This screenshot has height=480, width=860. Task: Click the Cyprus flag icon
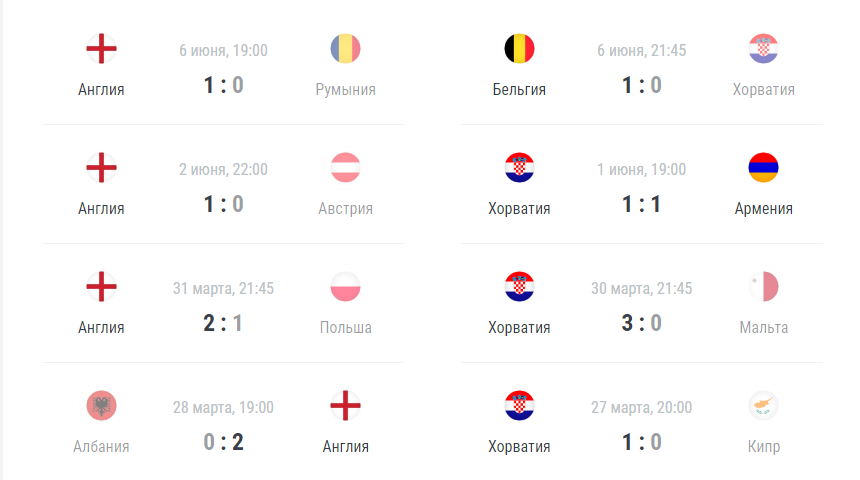pos(763,405)
